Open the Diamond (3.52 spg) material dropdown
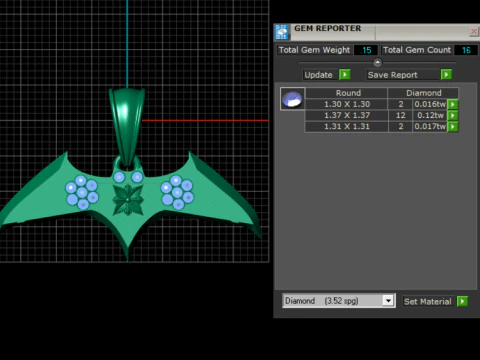This screenshot has width=480, height=360. point(388,301)
